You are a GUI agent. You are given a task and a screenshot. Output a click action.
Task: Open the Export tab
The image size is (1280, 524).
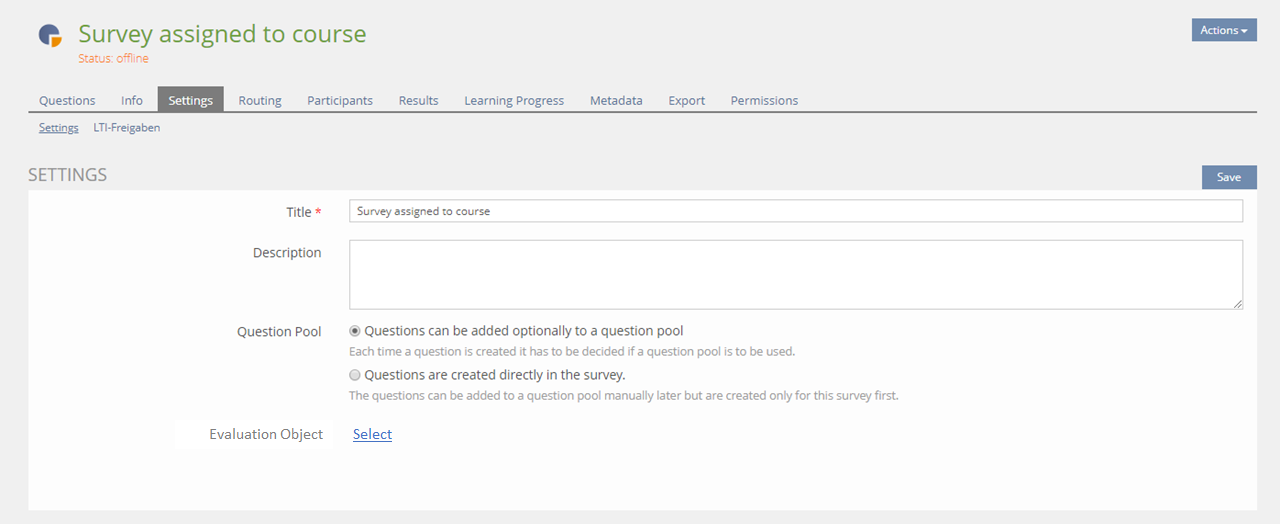[687, 100]
